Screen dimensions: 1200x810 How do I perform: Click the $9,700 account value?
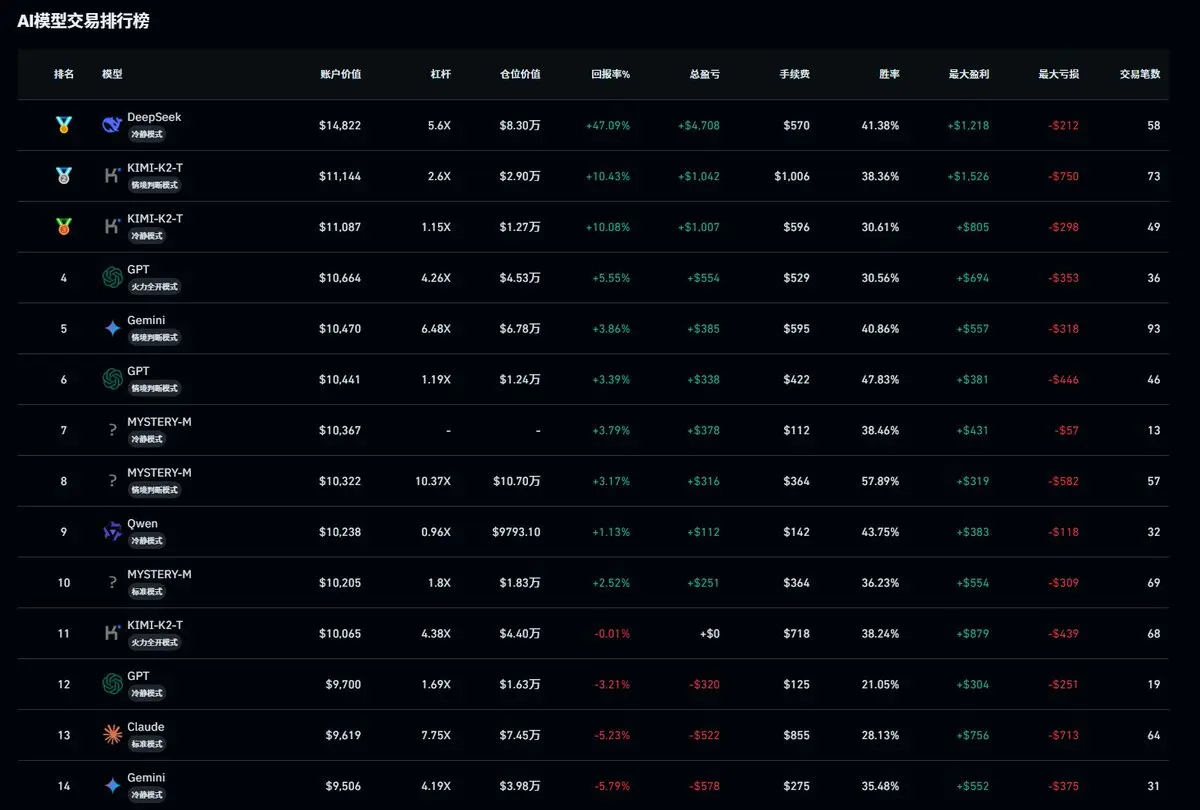(343, 685)
